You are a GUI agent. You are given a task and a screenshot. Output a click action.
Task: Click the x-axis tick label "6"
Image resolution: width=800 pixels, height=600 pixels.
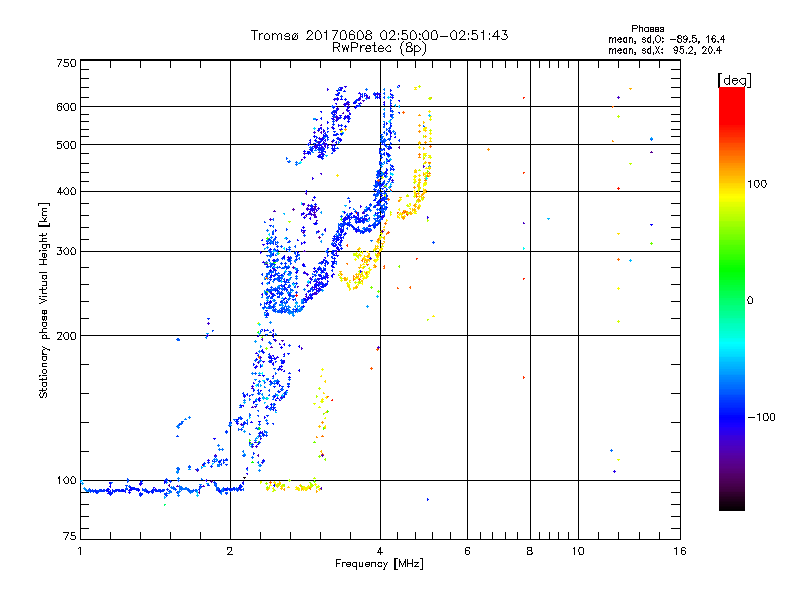[x=467, y=551]
